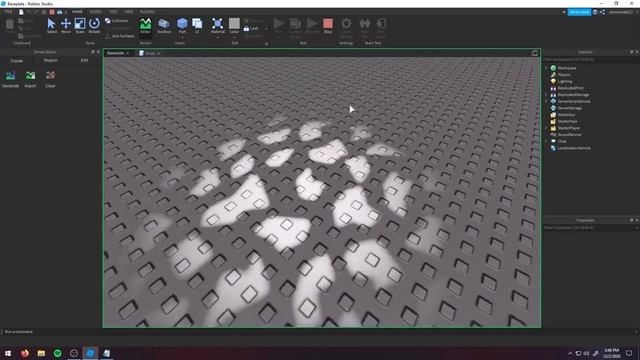Toggle the Join Surfaces option

(x=120, y=36)
